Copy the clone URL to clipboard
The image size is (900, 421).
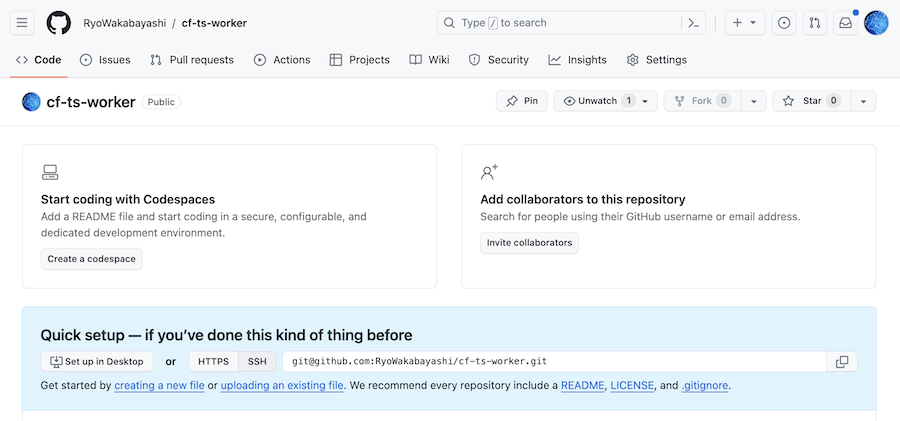[842, 362]
